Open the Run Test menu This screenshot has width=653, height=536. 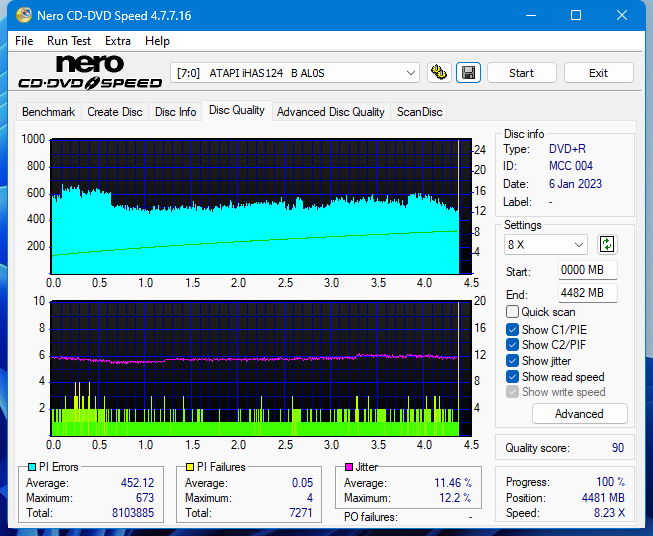point(69,41)
